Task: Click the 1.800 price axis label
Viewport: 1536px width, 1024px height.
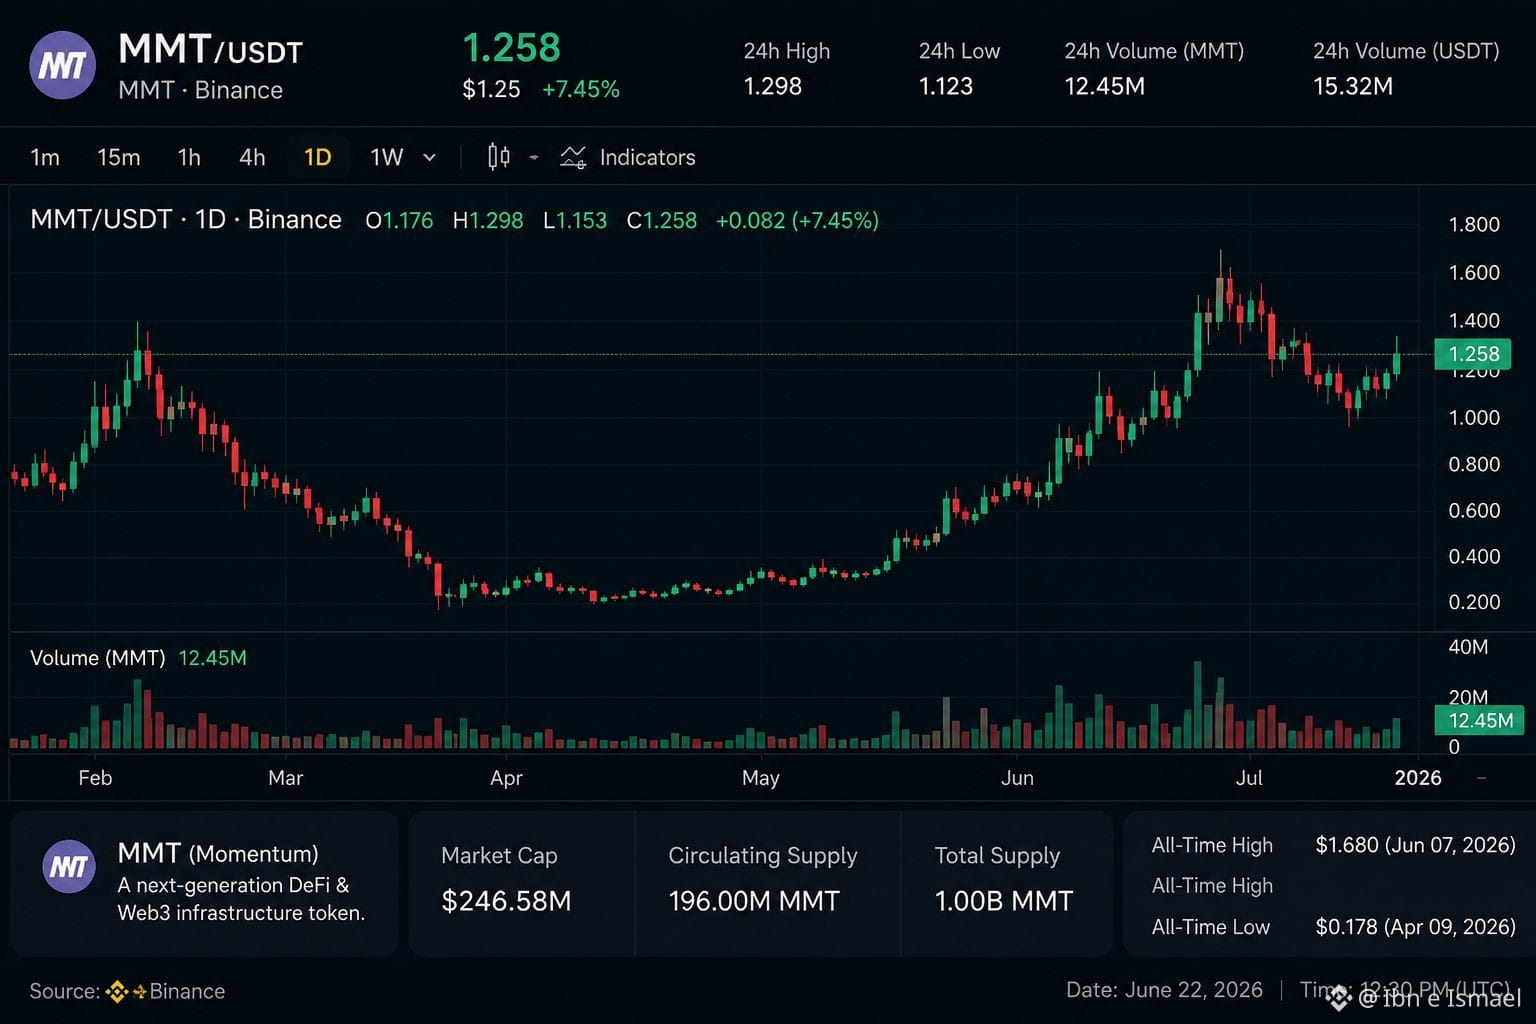Action: coord(1474,224)
